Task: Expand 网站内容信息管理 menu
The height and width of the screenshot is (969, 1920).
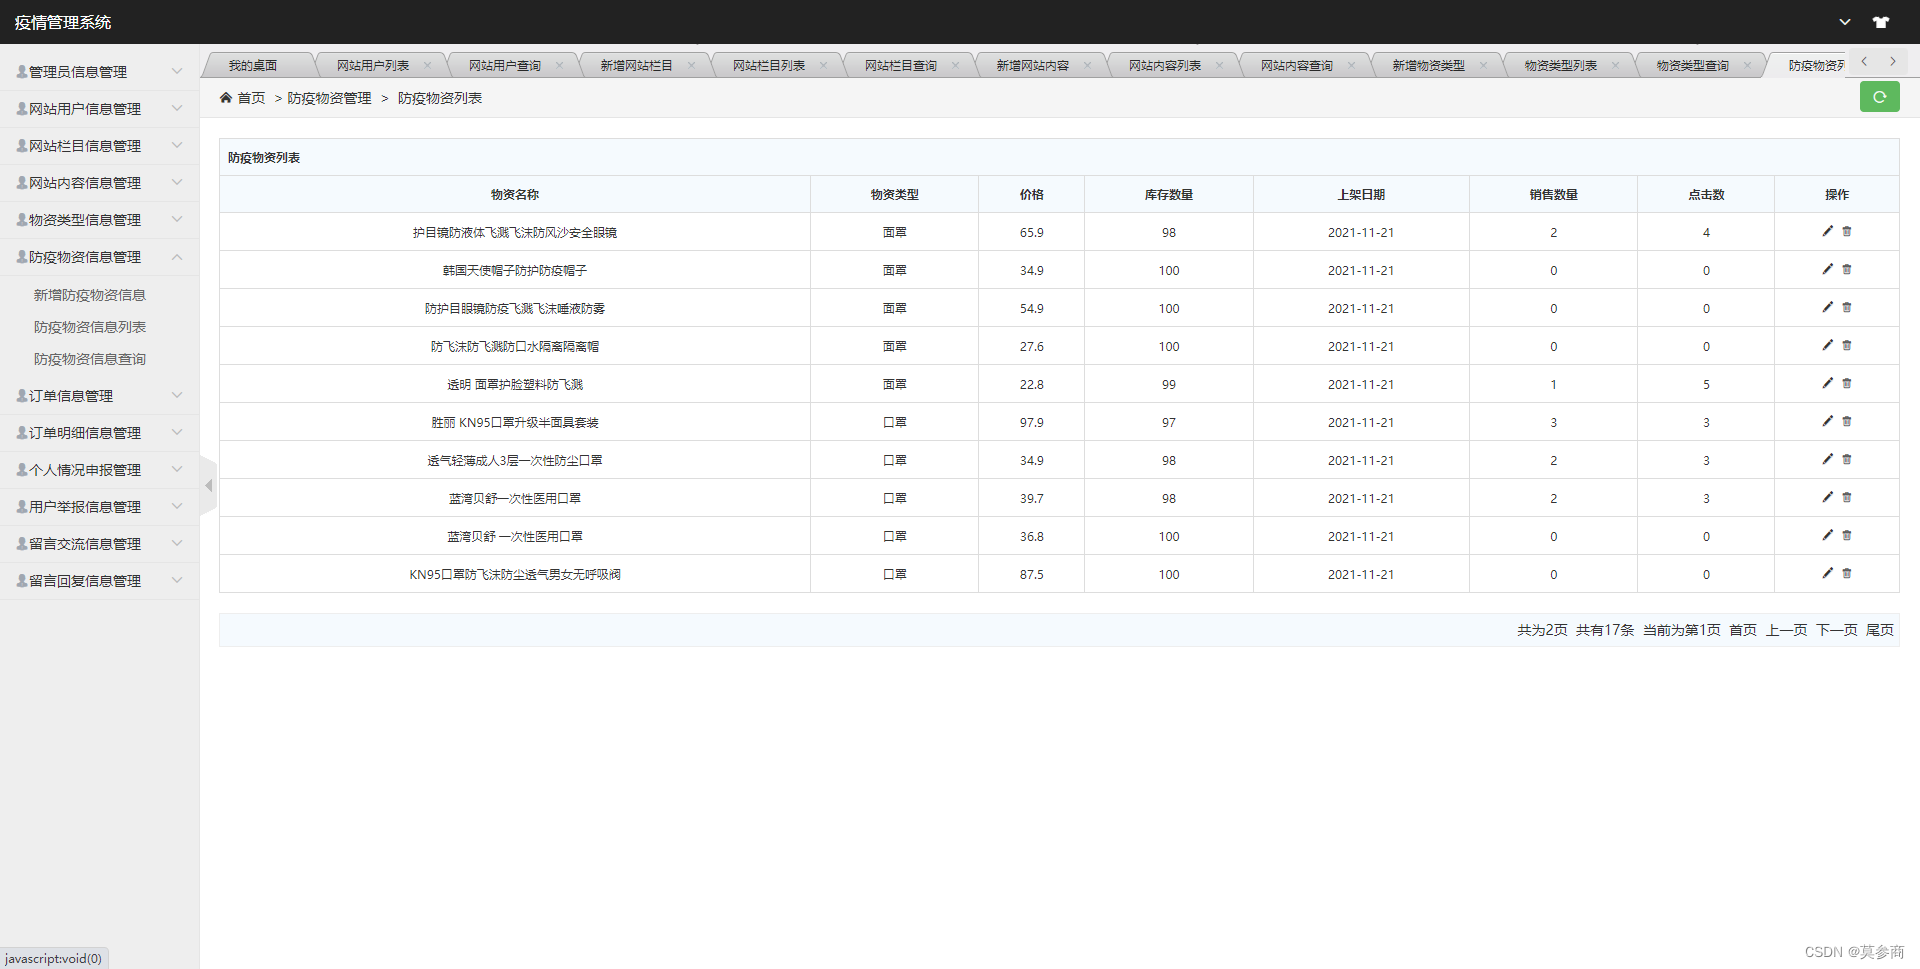Action: 99,183
